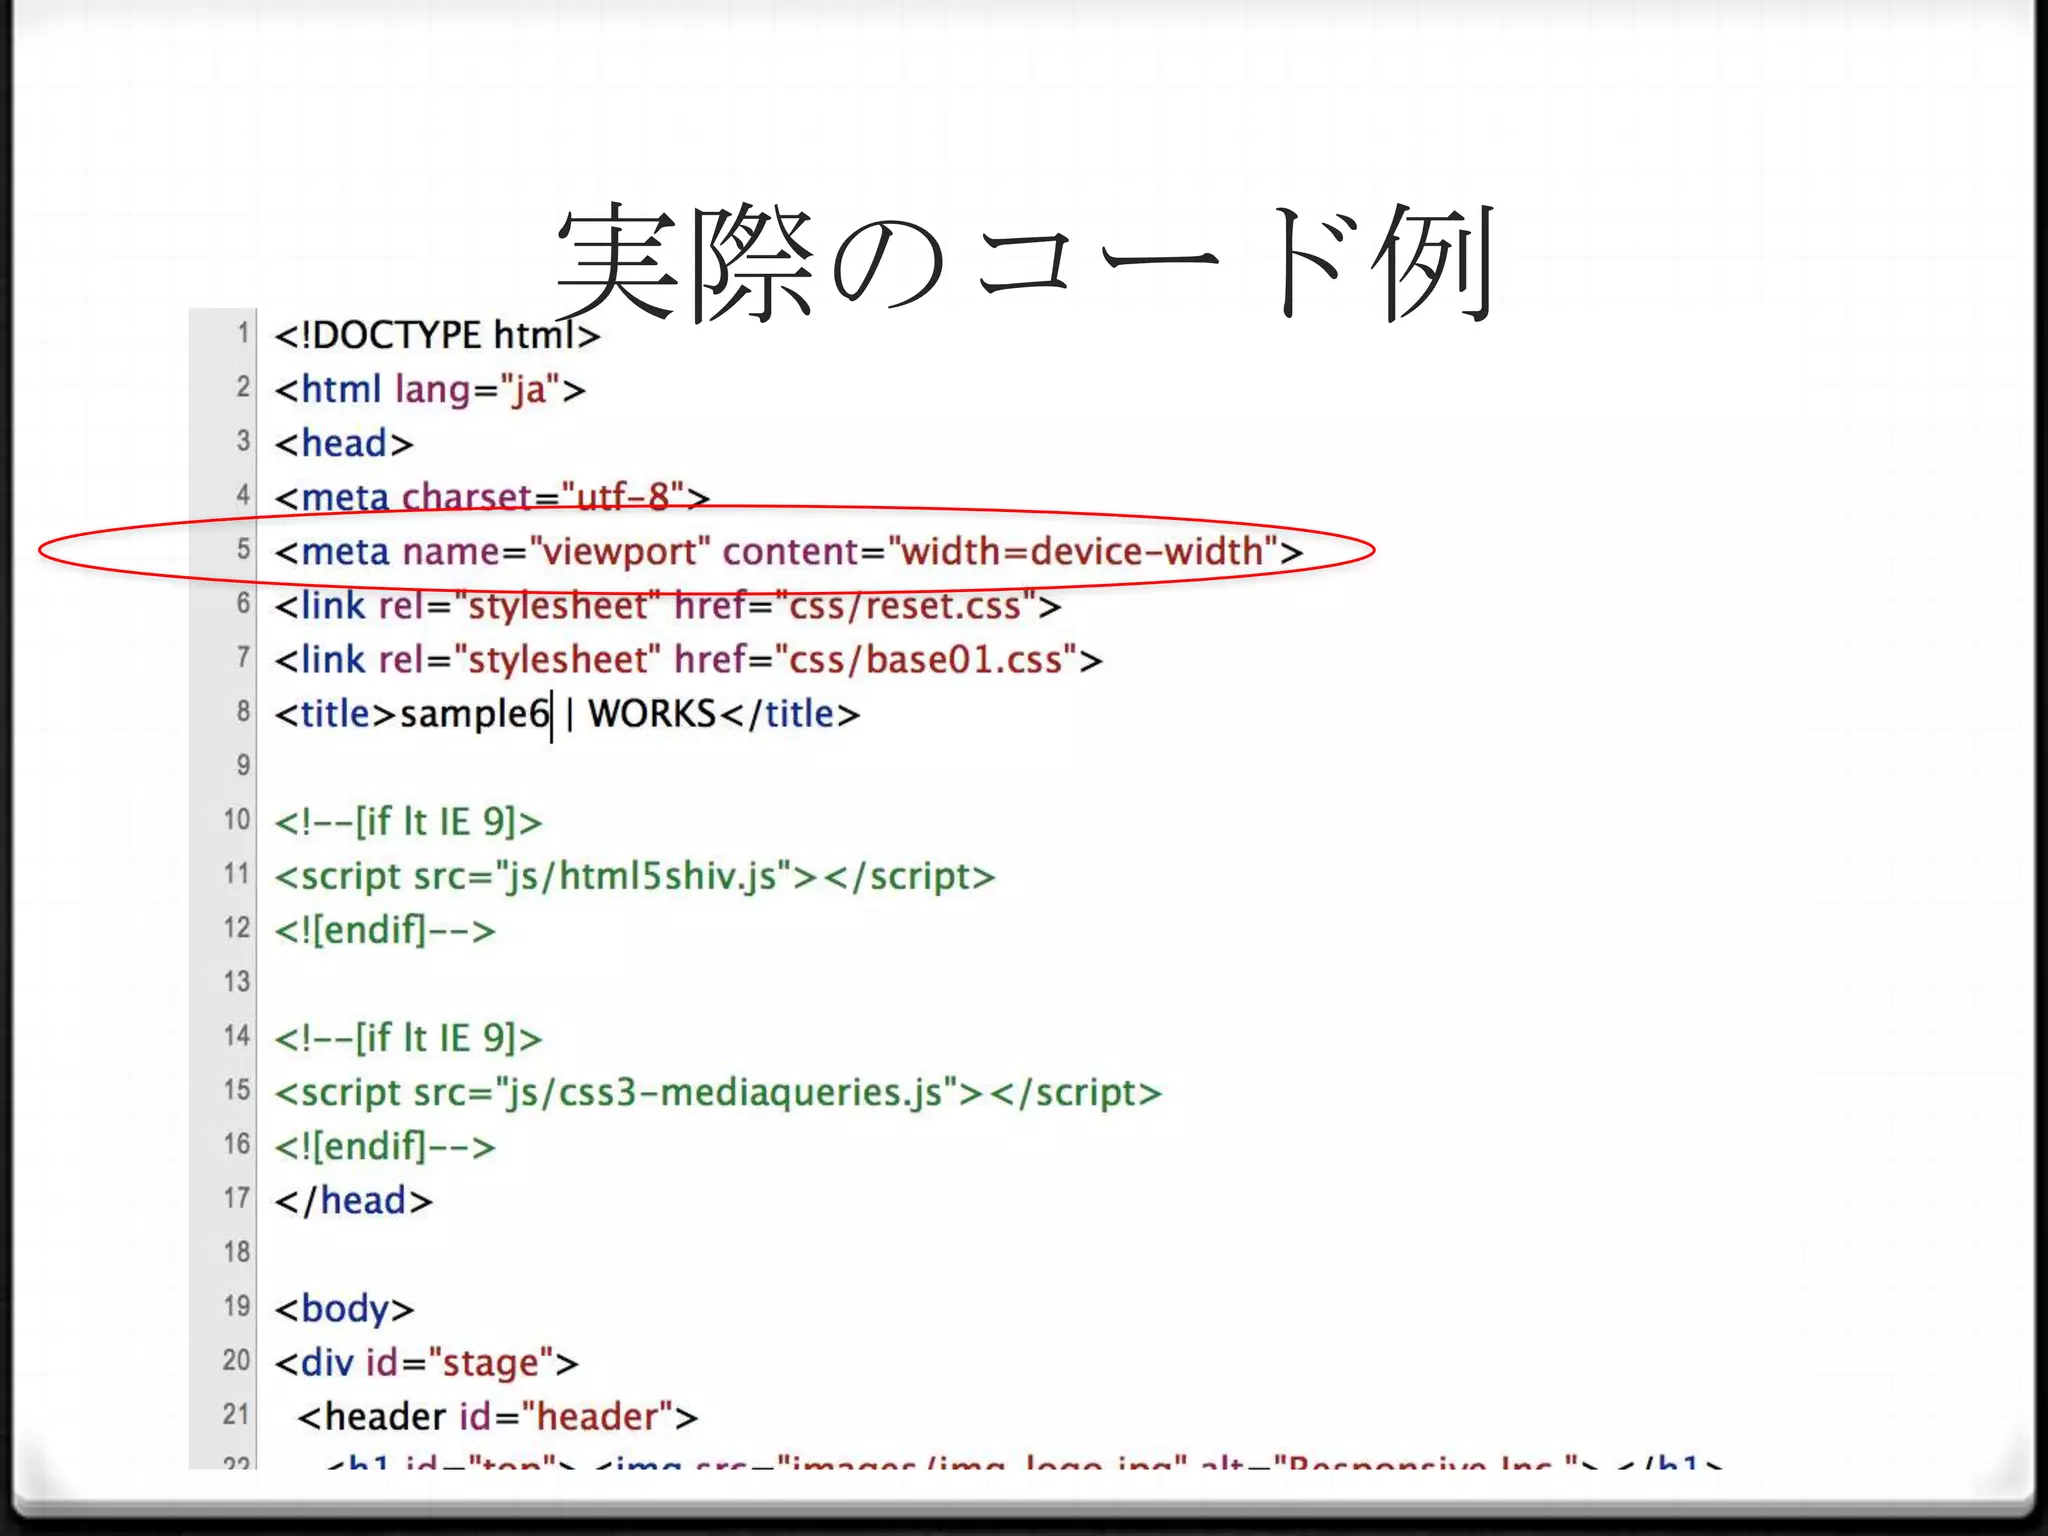Click the if lt IE 9 comment on line 14
This screenshot has width=2048, height=1536.
point(408,1038)
